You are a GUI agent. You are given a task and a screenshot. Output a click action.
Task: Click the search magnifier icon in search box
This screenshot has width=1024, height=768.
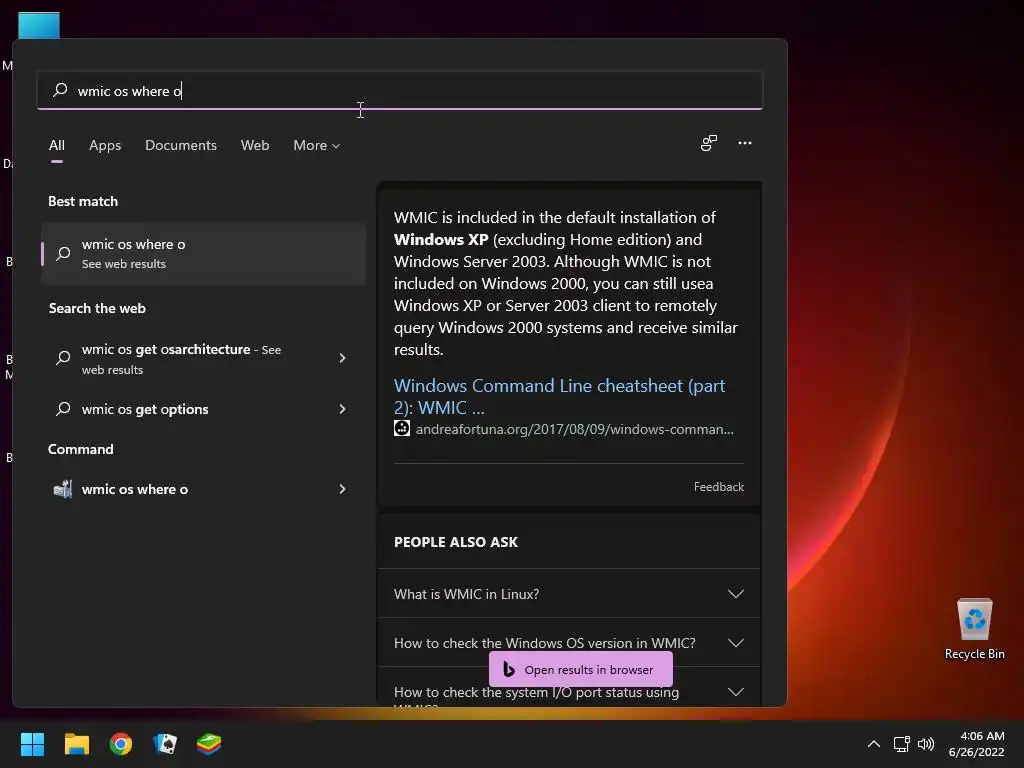[x=60, y=89]
